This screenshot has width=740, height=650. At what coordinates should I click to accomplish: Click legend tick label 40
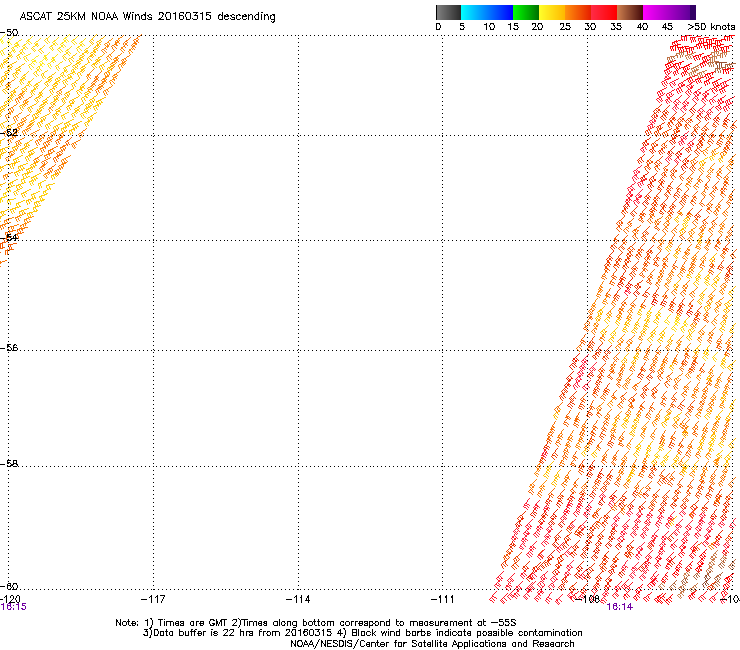tap(642, 27)
